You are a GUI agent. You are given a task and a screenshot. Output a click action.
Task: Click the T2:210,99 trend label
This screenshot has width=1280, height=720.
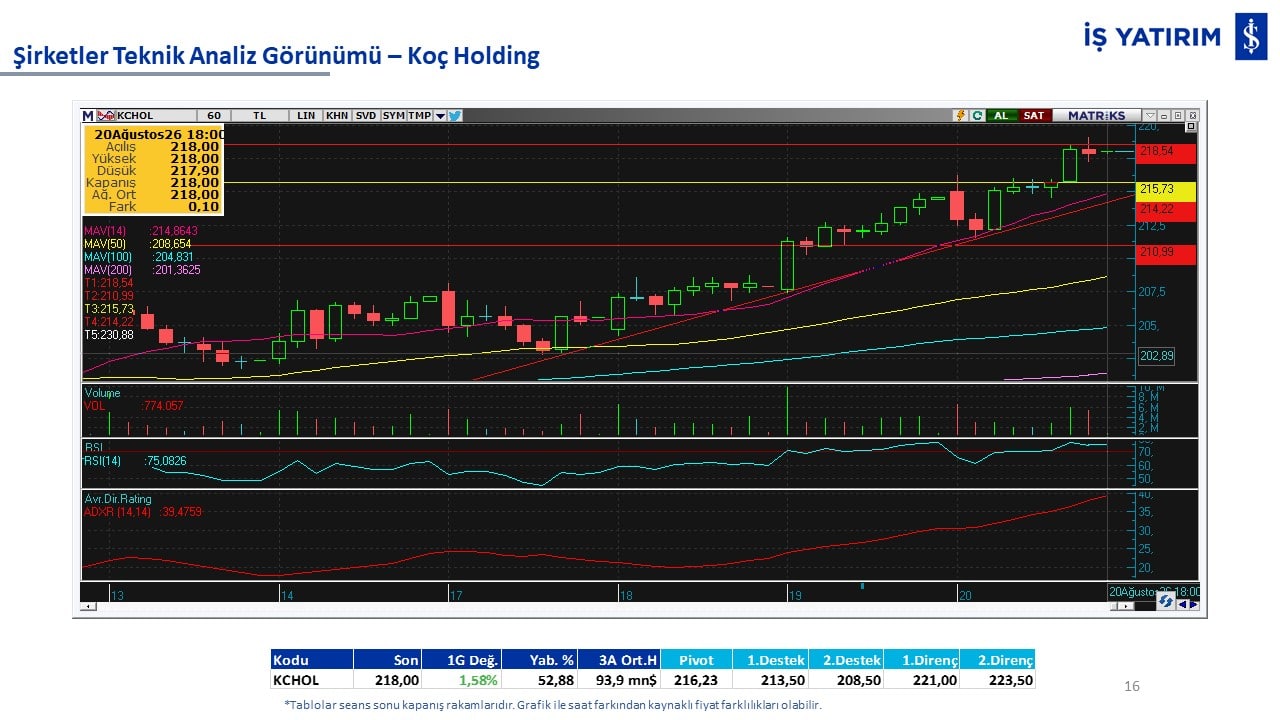109,296
